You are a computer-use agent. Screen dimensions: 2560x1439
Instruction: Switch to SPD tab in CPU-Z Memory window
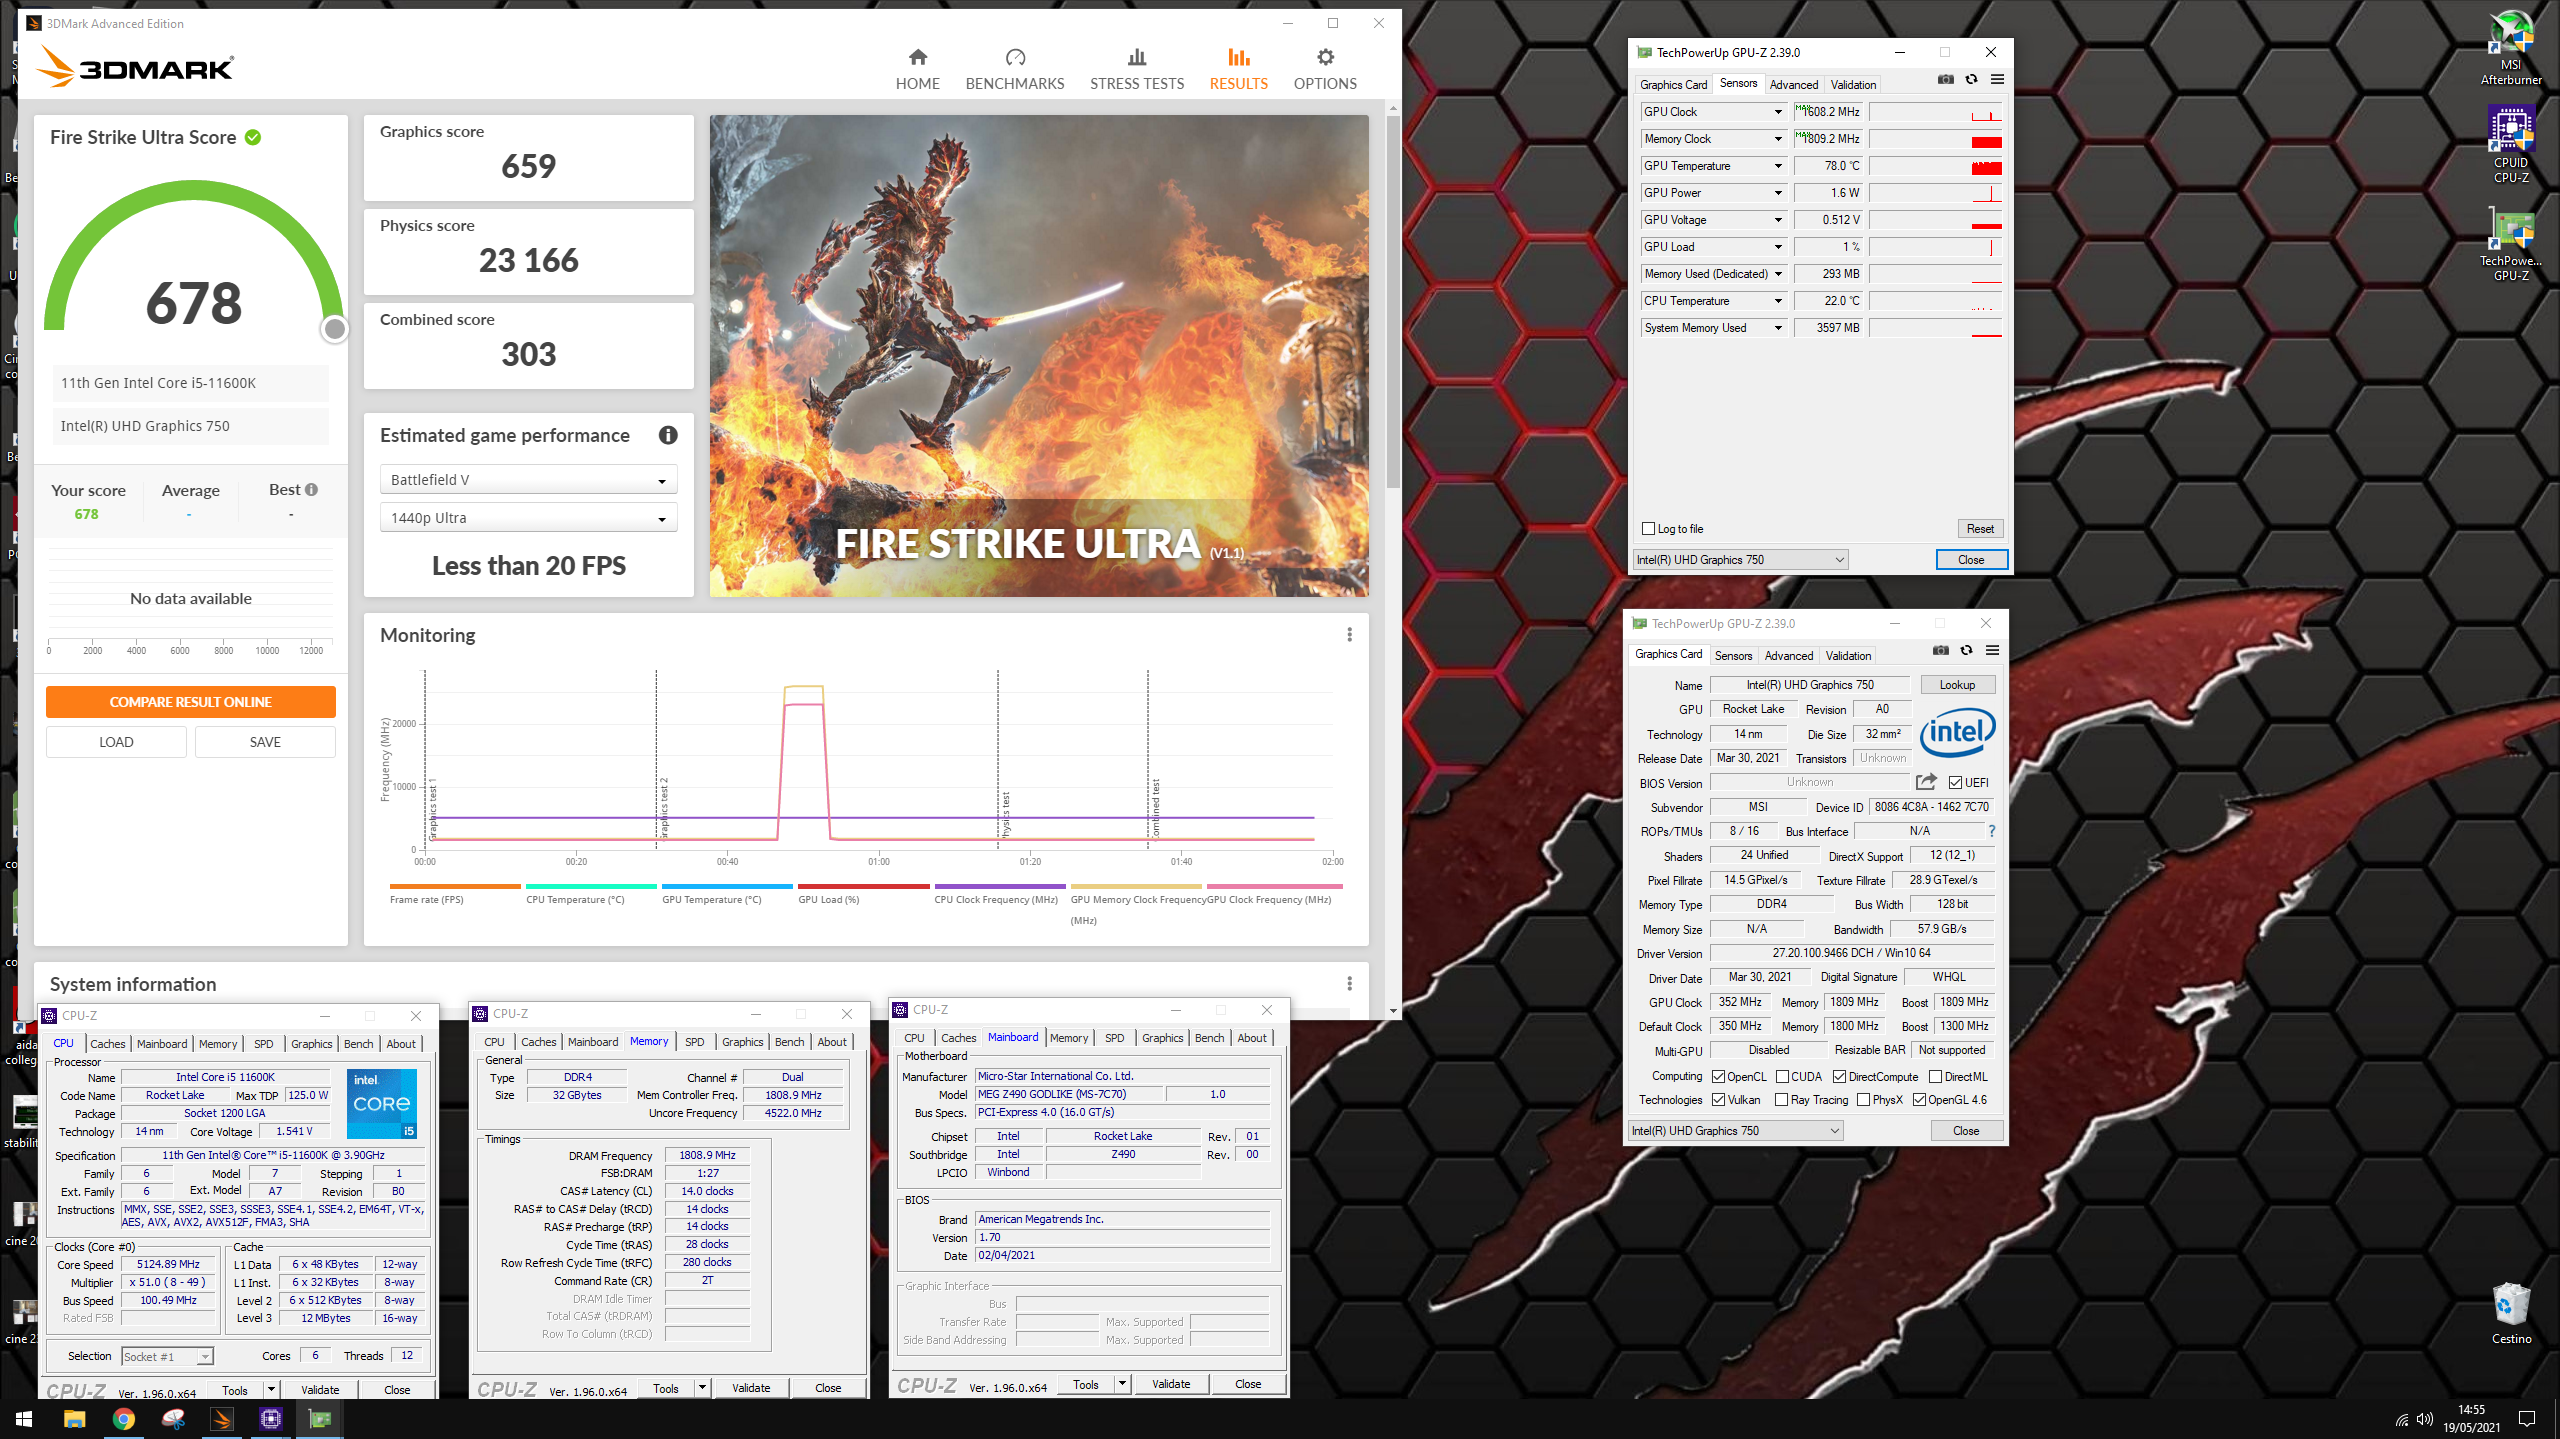[x=694, y=1042]
